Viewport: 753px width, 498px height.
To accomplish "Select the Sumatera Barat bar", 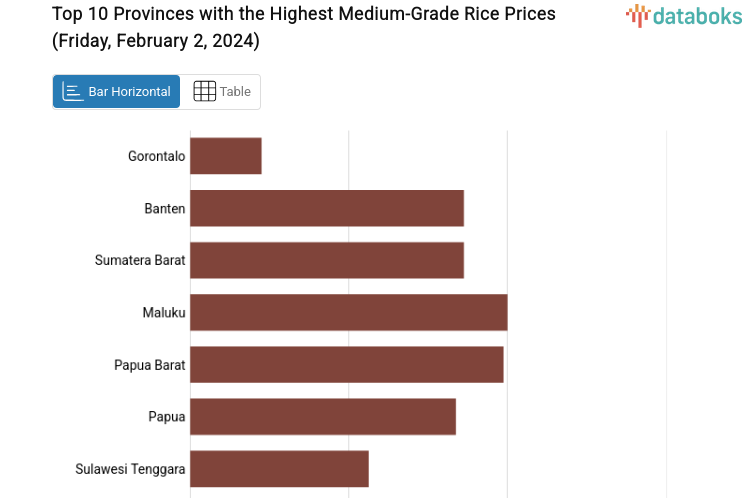I will tap(327, 260).
